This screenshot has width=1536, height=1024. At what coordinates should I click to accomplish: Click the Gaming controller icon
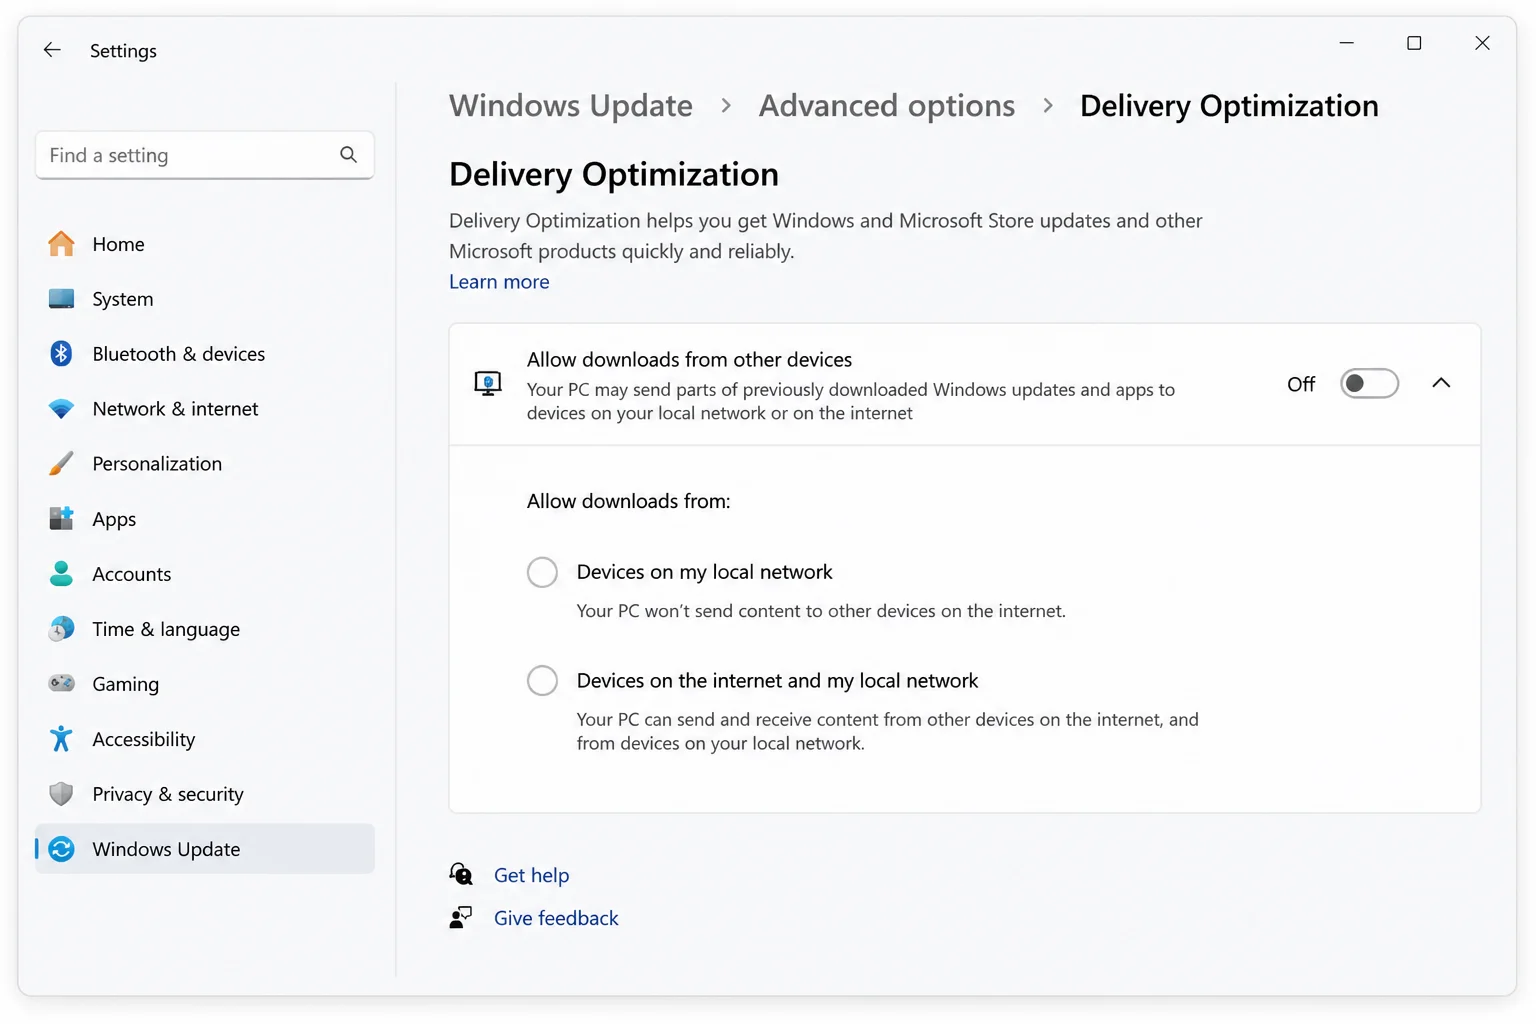click(61, 684)
